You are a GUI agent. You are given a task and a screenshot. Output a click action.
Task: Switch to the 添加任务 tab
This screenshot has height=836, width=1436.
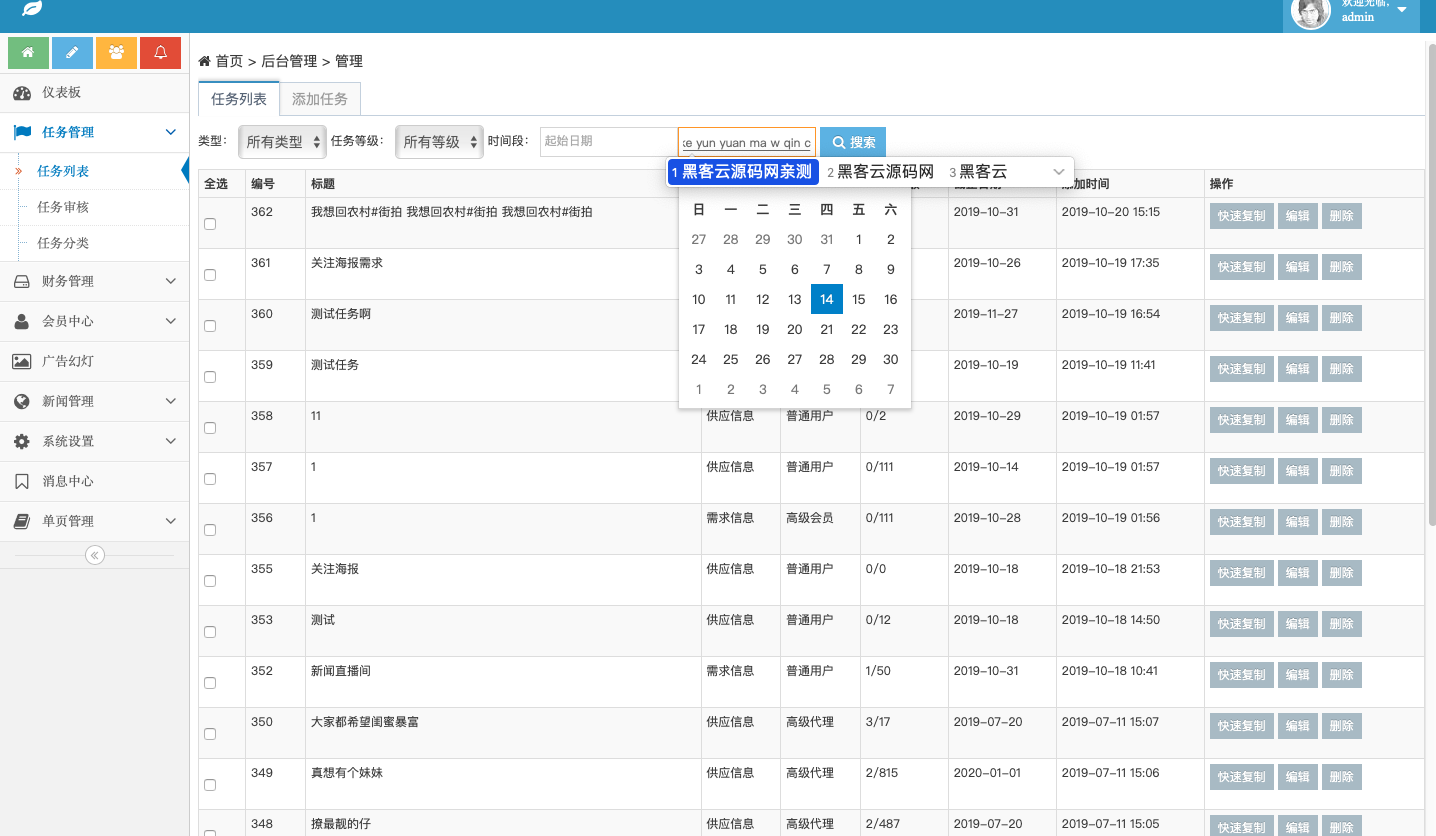point(319,99)
